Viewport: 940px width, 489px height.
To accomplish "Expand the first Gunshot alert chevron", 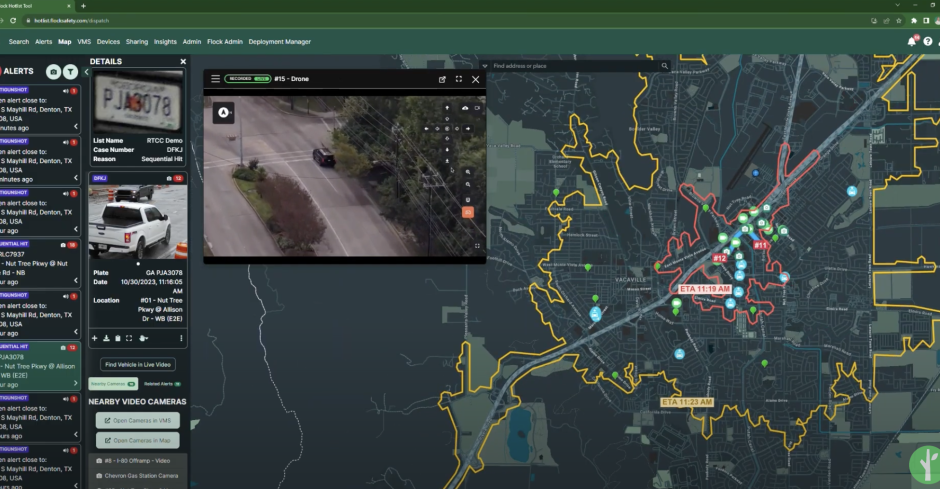I will point(76,126).
